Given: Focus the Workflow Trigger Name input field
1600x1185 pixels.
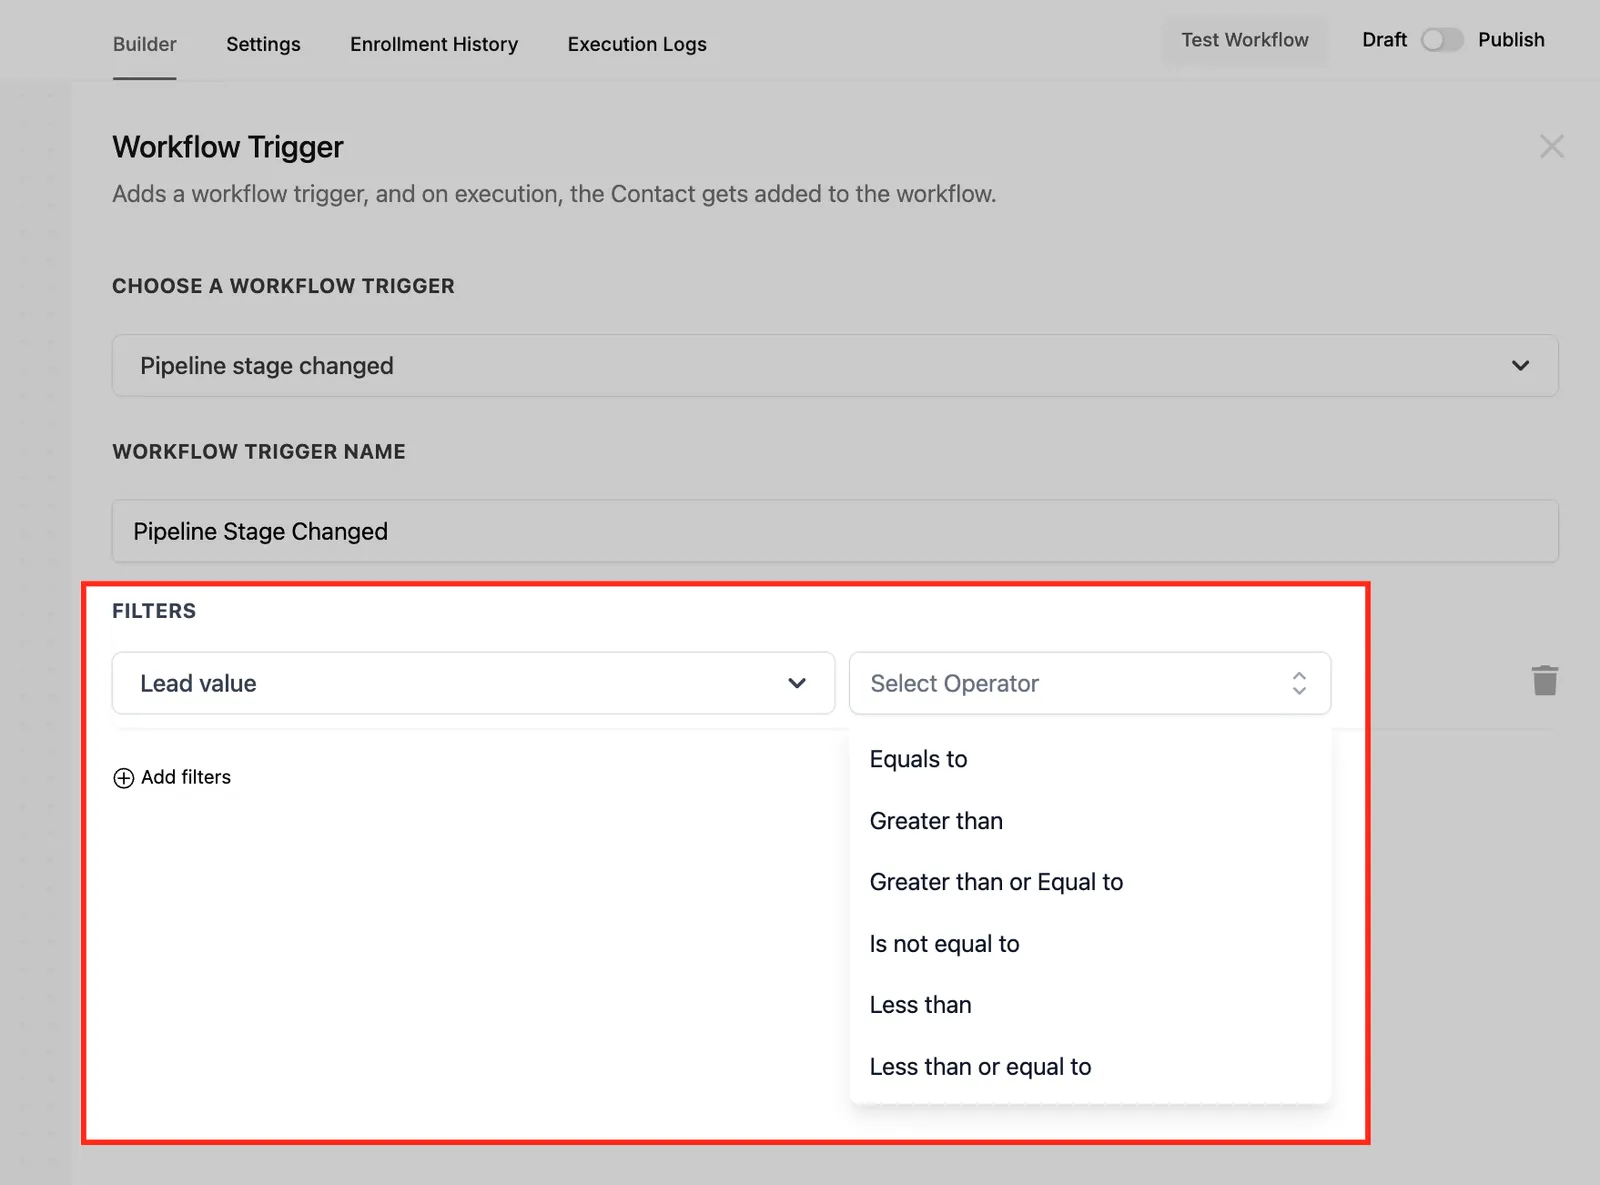Looking at the screenshot, I should click(835, 531).
